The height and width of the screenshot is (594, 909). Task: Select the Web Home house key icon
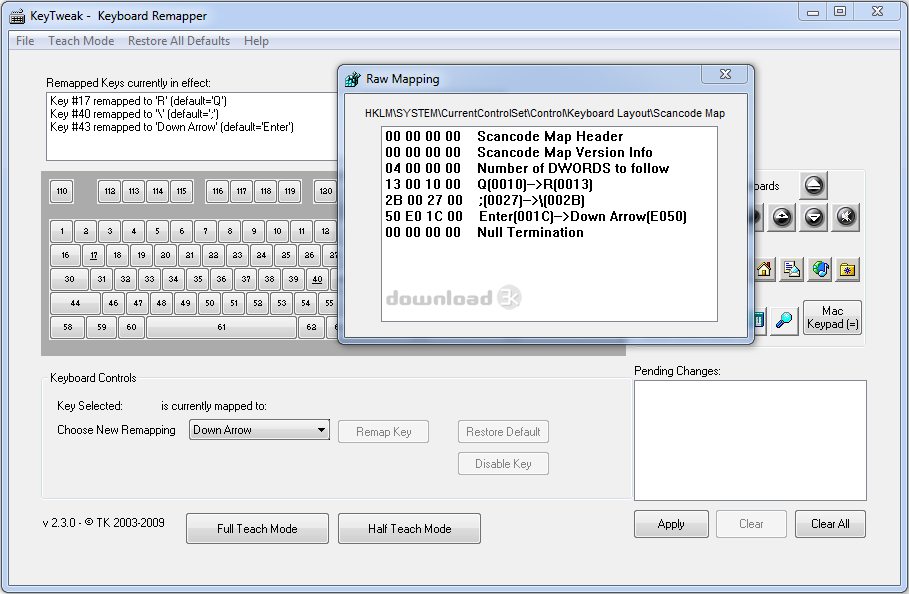pos(763,269)
